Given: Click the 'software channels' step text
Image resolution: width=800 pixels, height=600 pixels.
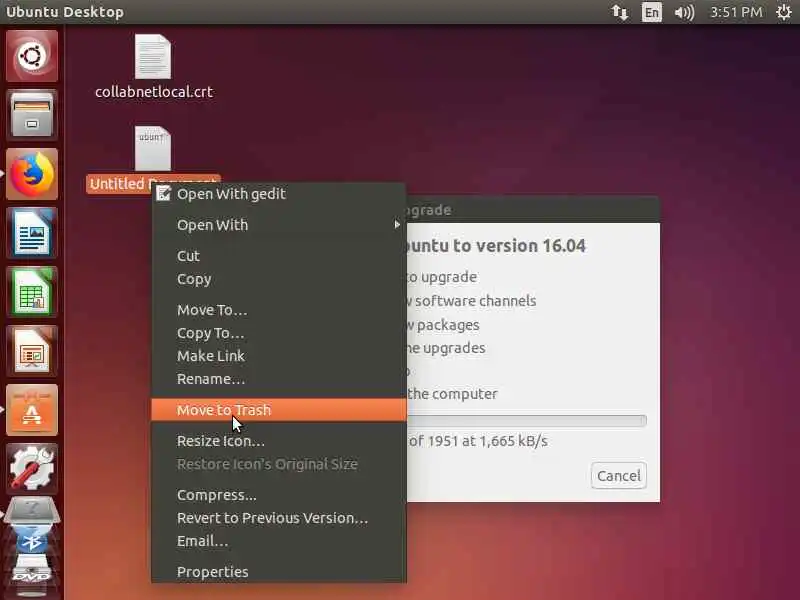Looking at the screenshot, I should pos(476,301).
